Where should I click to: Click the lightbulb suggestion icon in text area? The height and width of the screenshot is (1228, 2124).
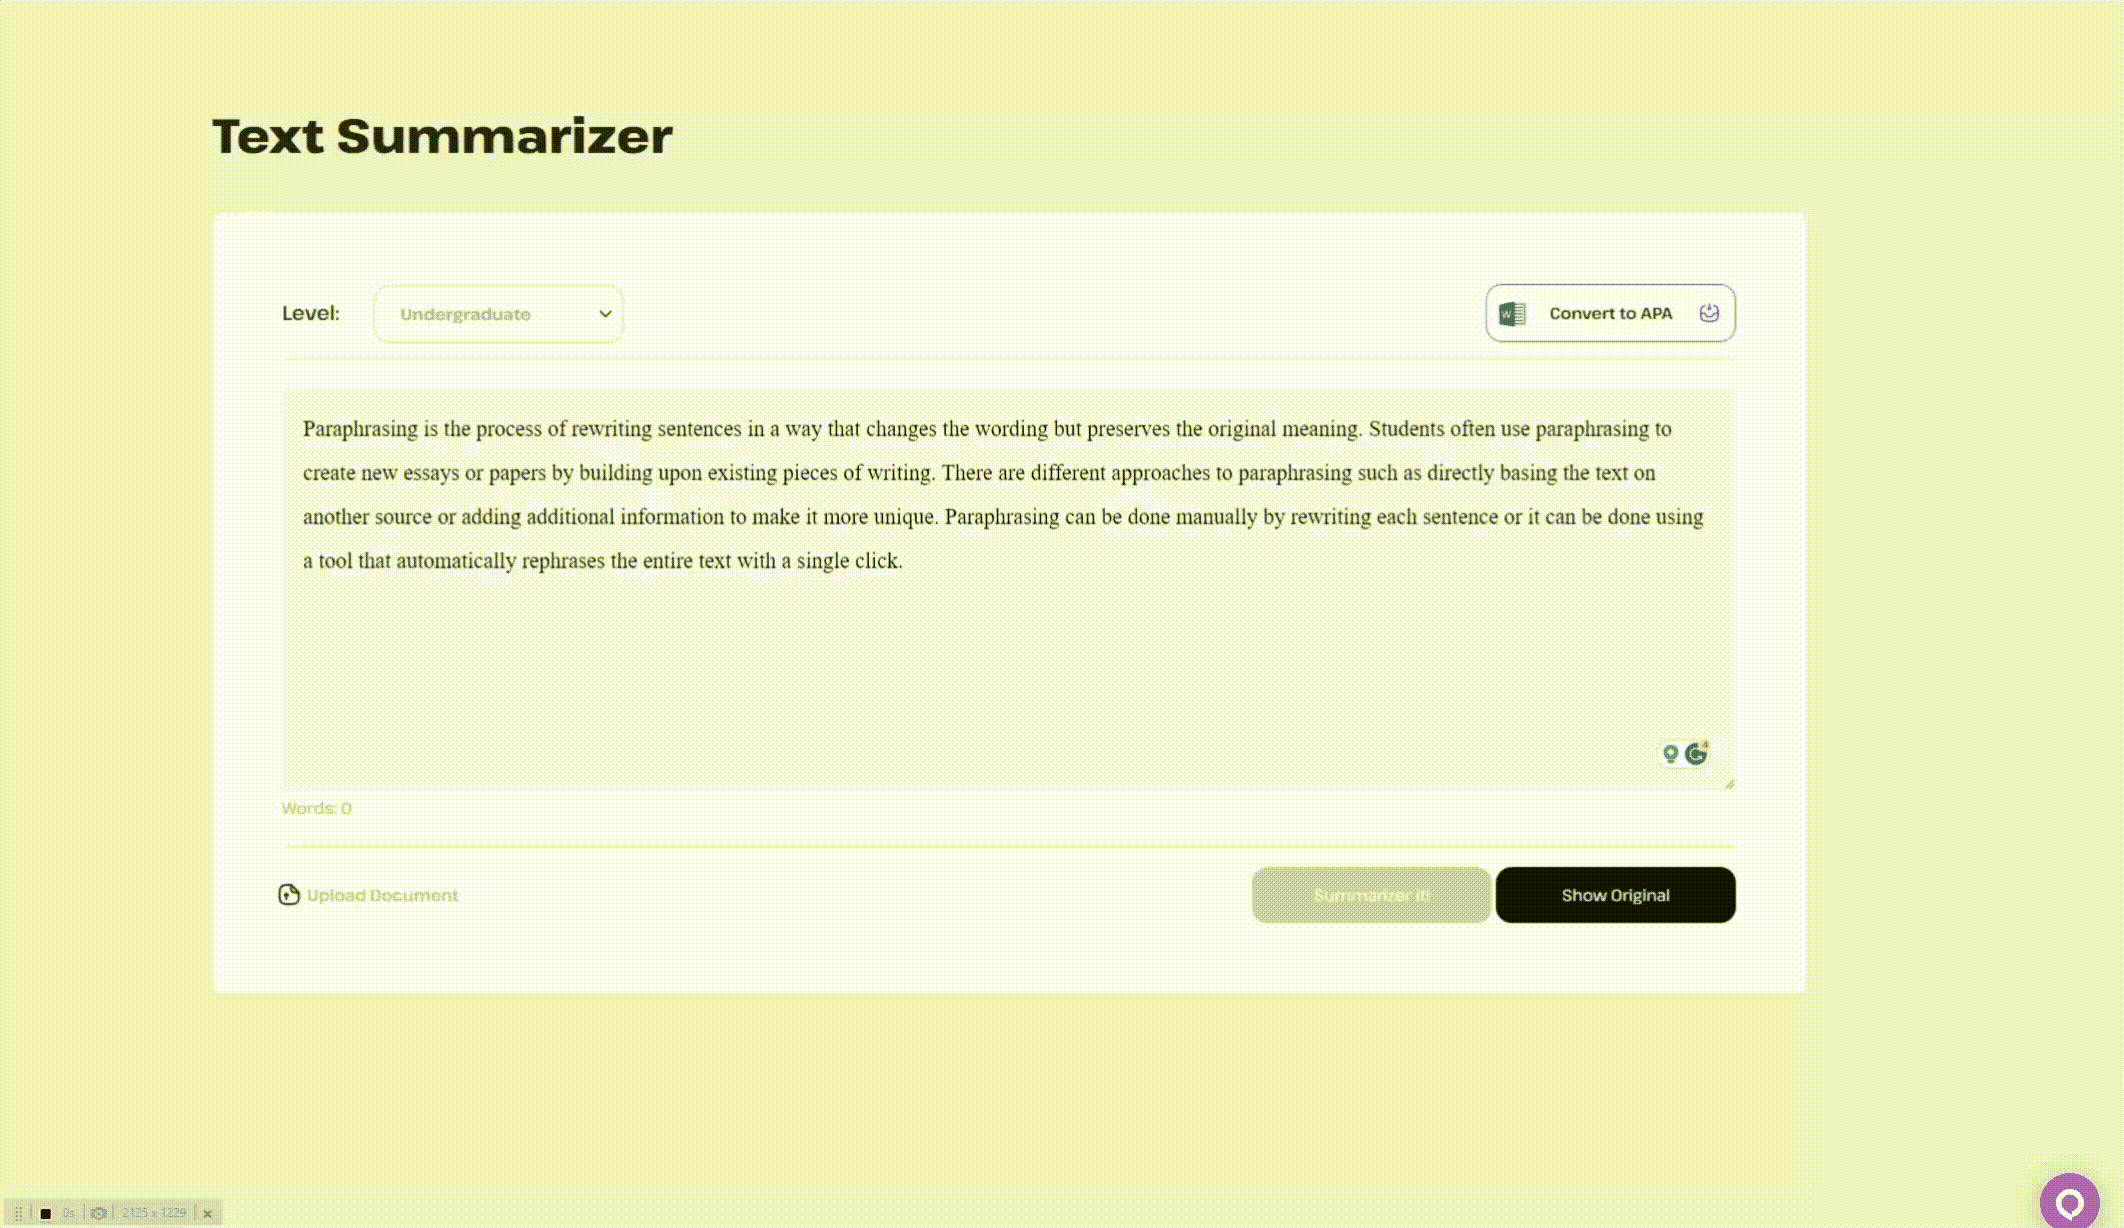point(1669,754)
